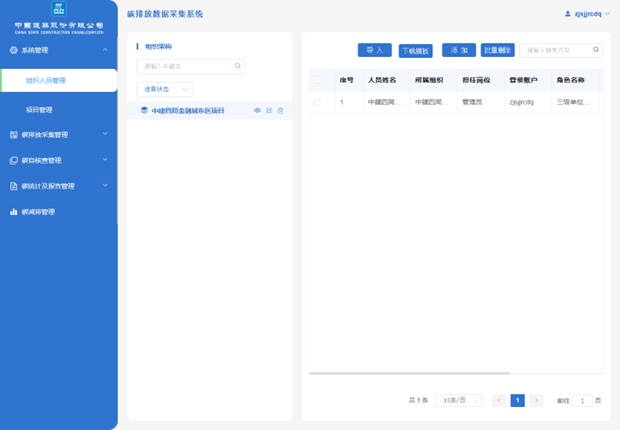Click the eye icon on 中建四局金融城东区项目 row
The width and height of the screenshot is (620, 430).
(257, 110)
